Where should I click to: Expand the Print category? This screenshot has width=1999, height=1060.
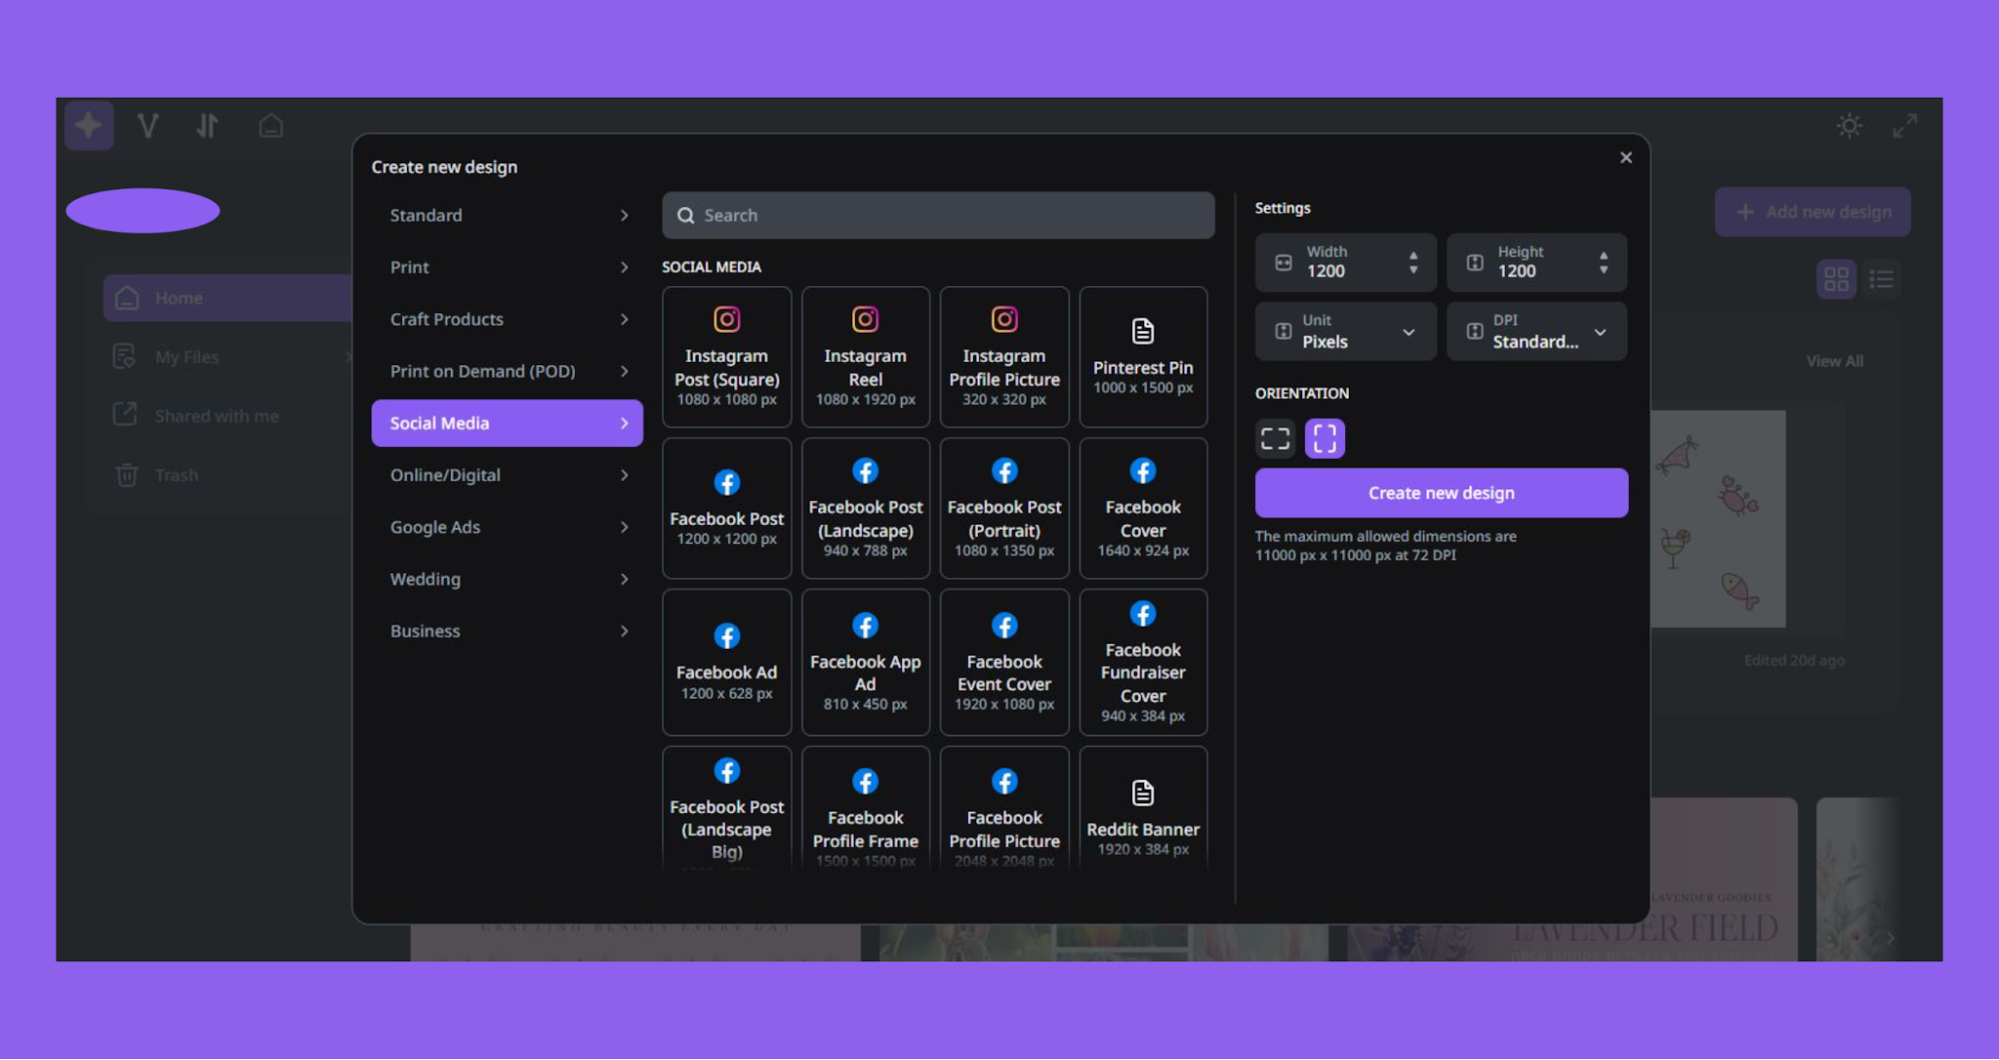(507, 267)
